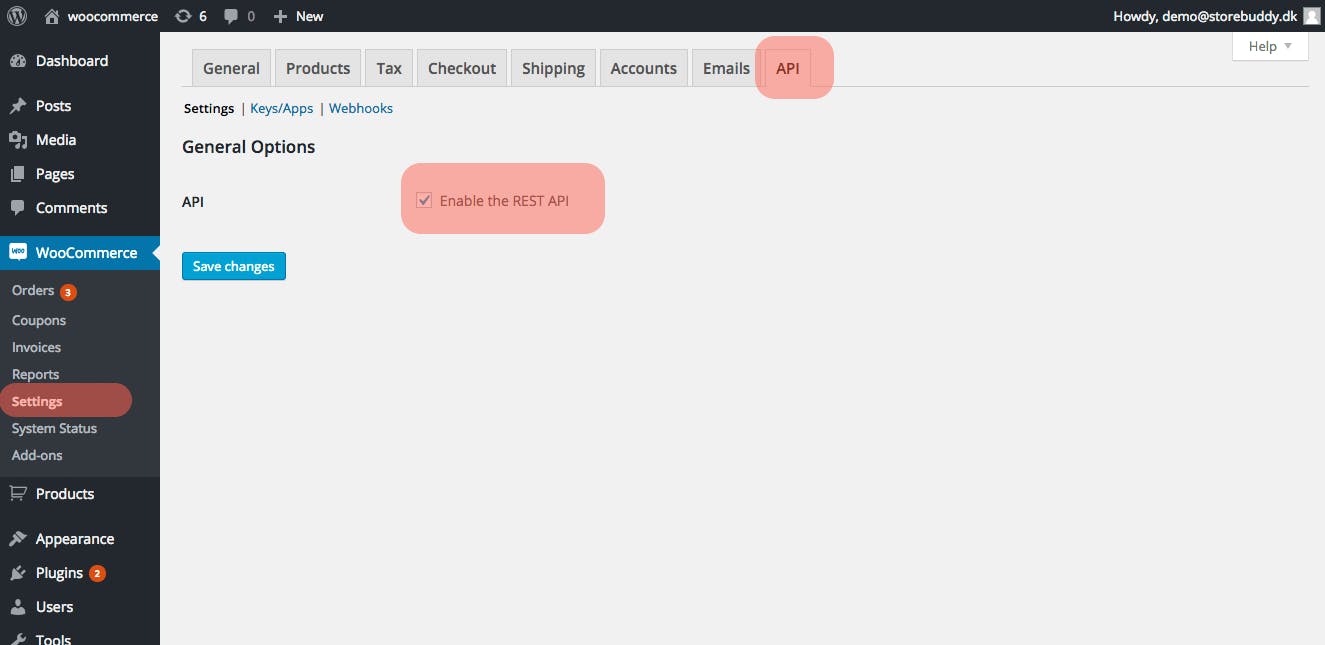Click the orange Orders count badge

pos(68,292)
